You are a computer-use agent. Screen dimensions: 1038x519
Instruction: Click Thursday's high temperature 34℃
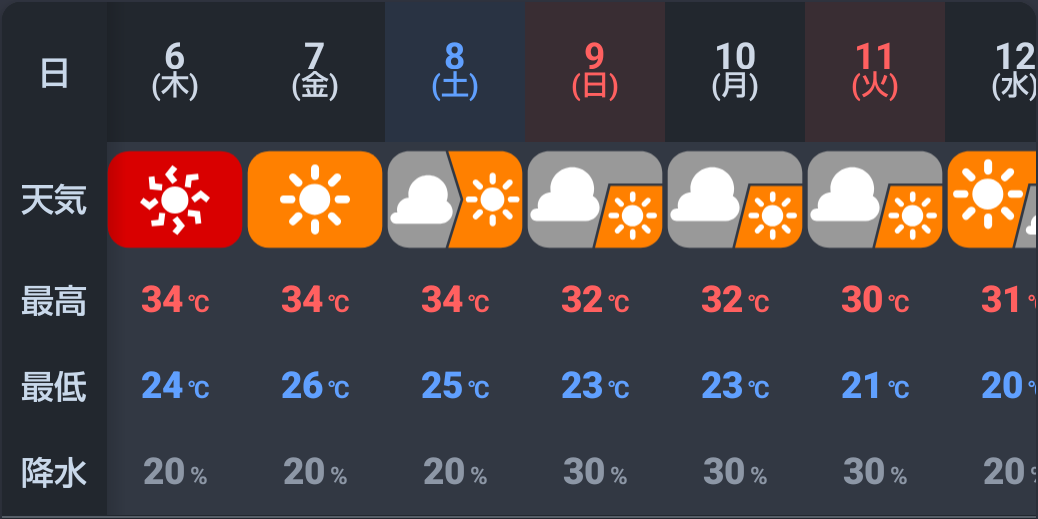tap(175, 301)
